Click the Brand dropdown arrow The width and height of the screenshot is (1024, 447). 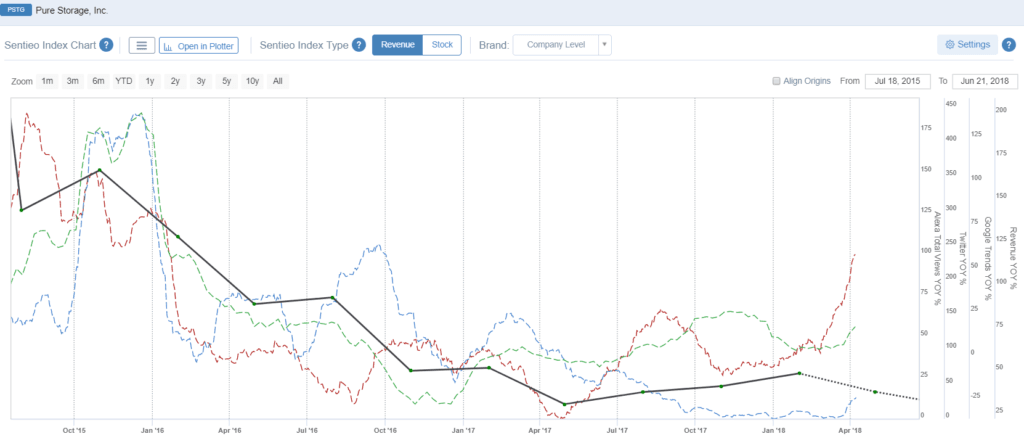click(604, 45)
